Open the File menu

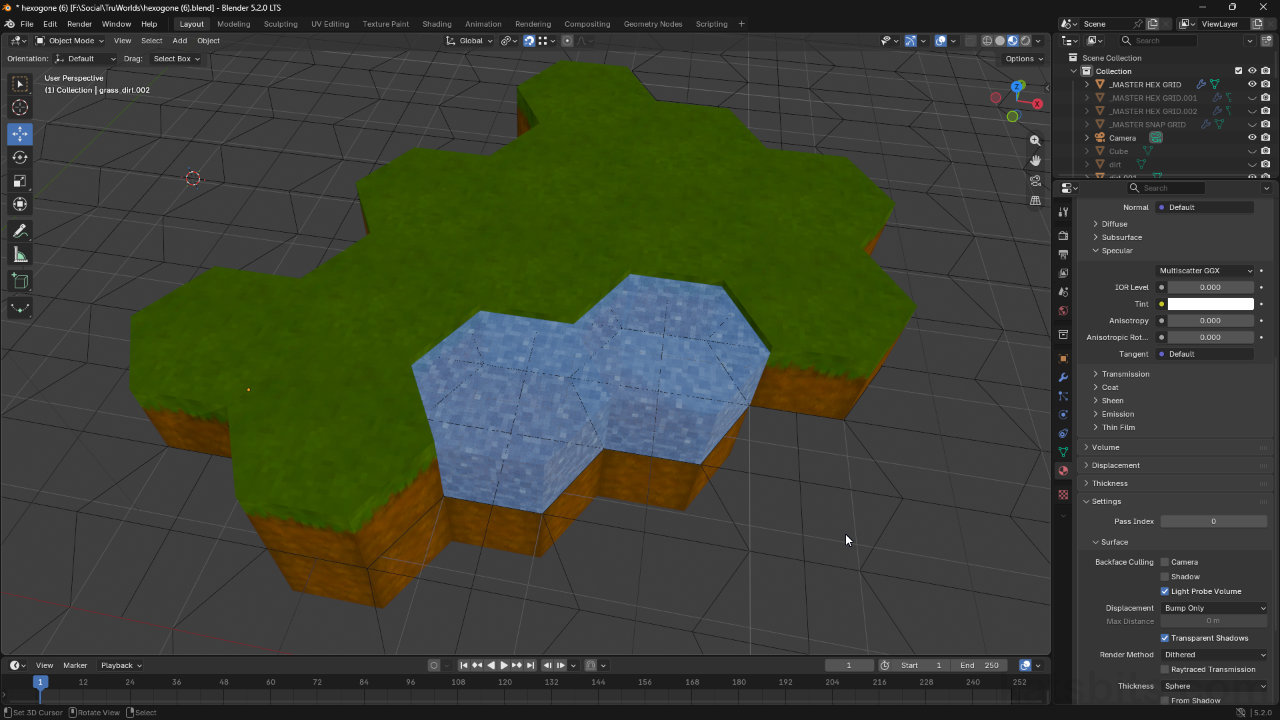27,24
